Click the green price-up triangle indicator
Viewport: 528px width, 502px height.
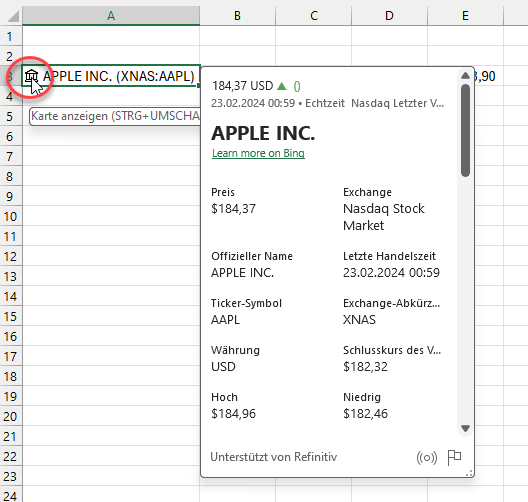point(282,86)
